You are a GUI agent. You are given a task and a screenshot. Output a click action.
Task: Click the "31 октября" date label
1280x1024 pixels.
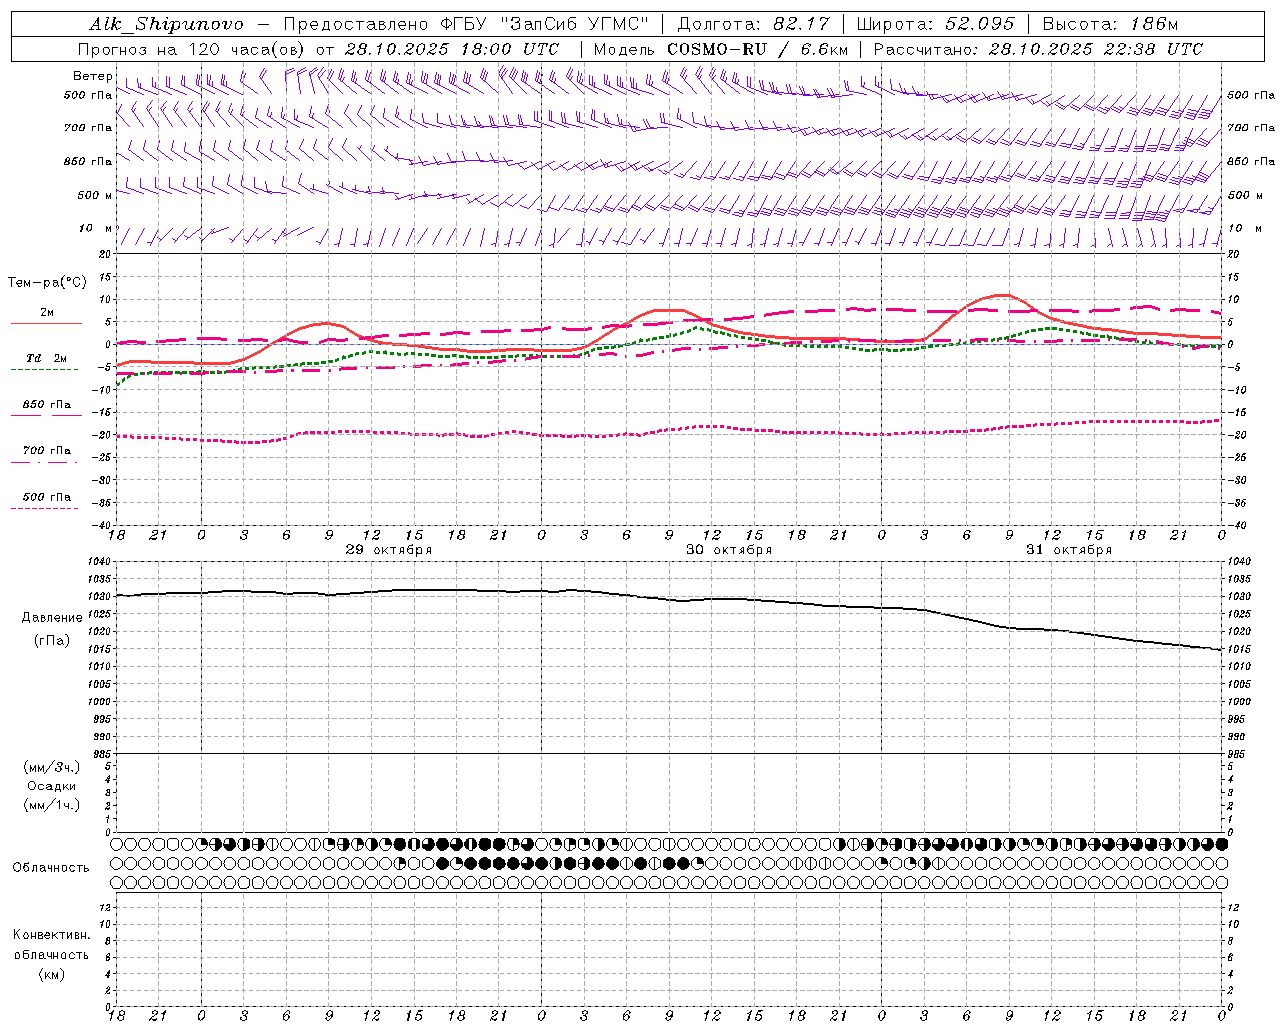pyautogui.click(x=1069, y=550)
